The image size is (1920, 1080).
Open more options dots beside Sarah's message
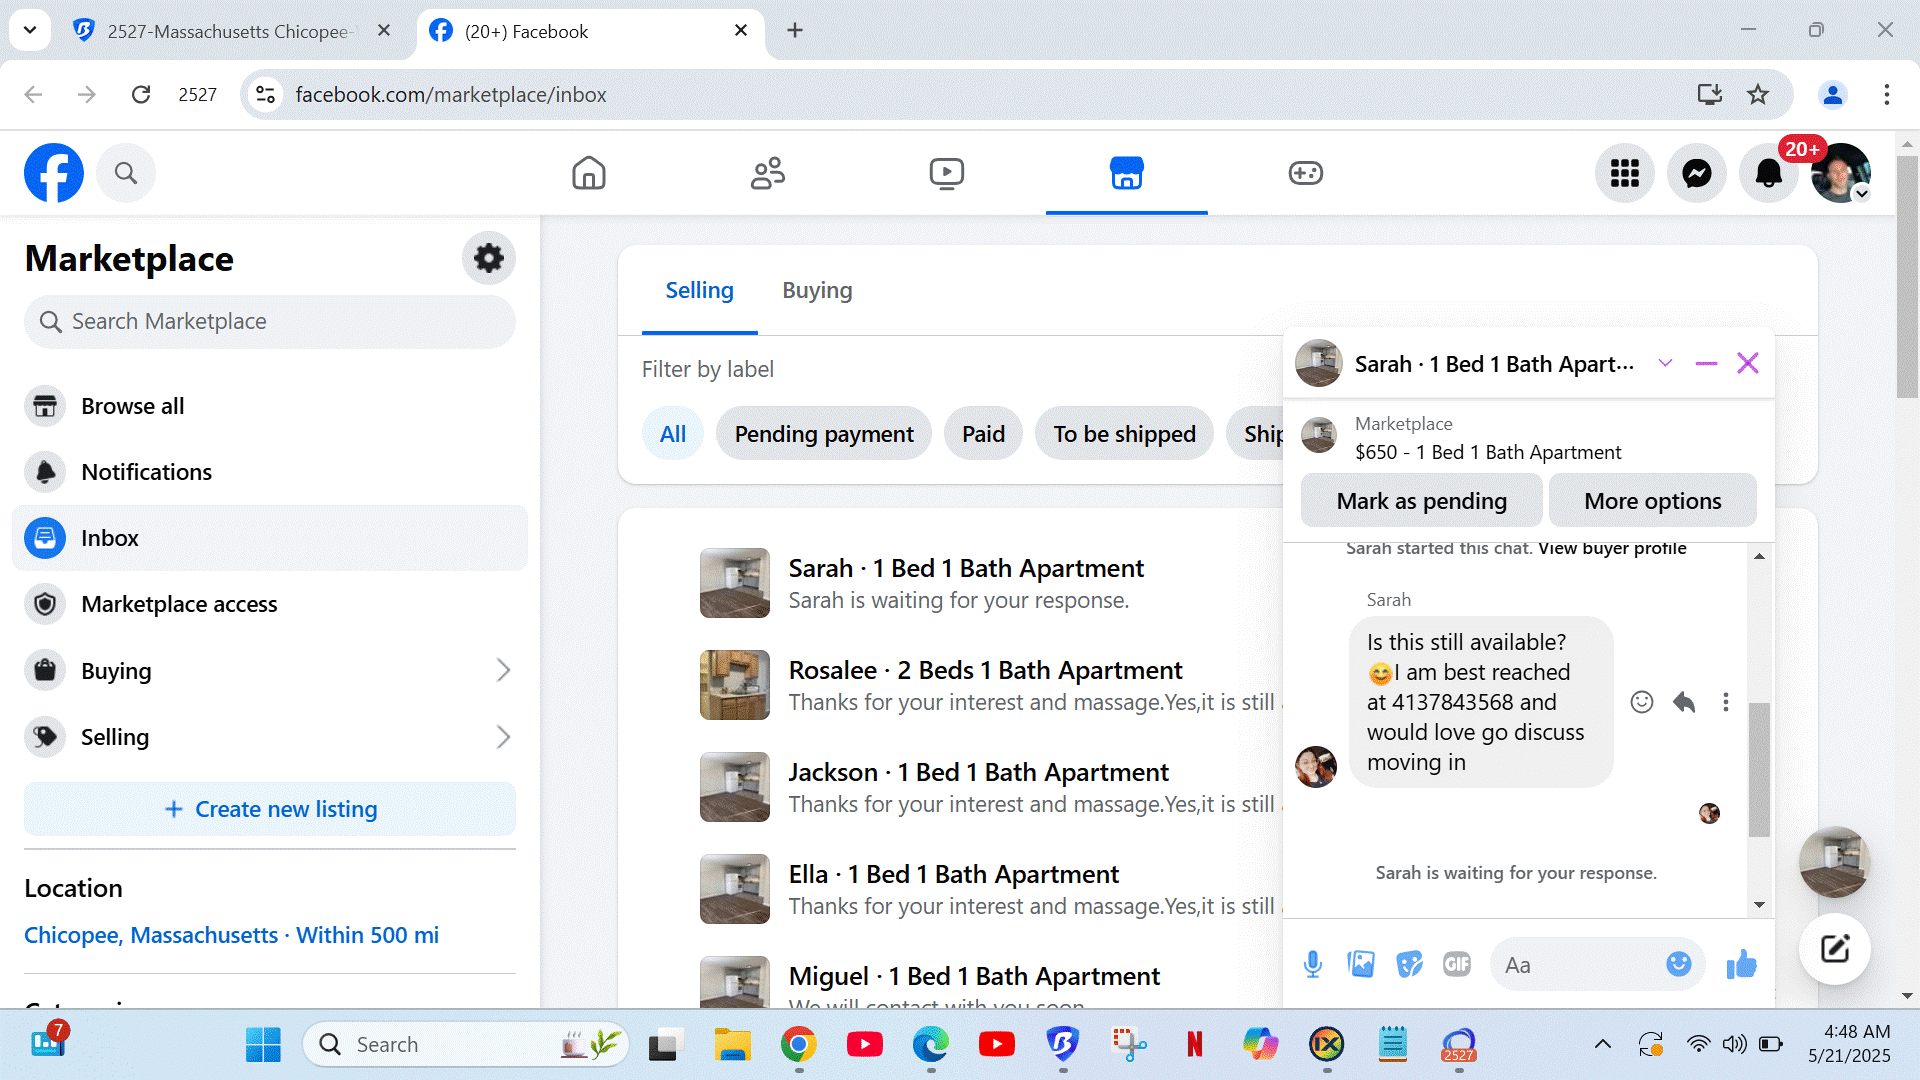(1726, 702)
